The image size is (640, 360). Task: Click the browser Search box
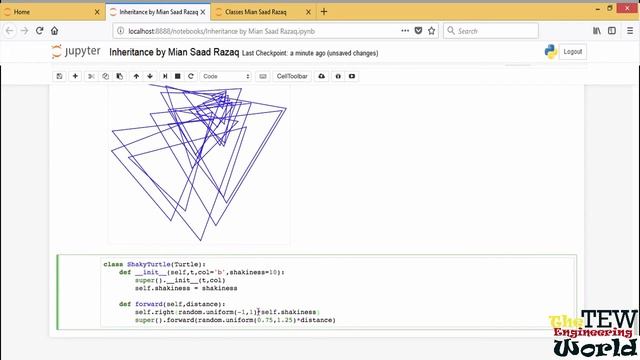[x=491, y=31]
